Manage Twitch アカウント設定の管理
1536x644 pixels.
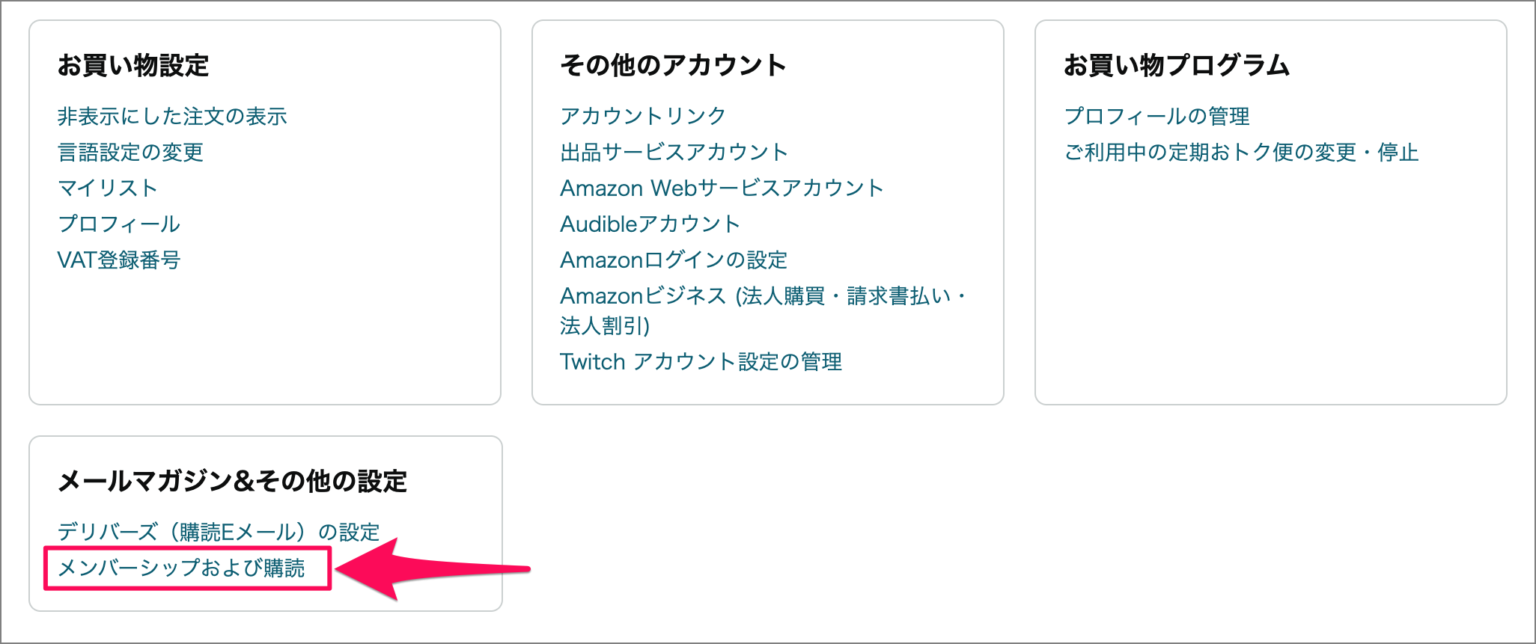click(702, 362)
